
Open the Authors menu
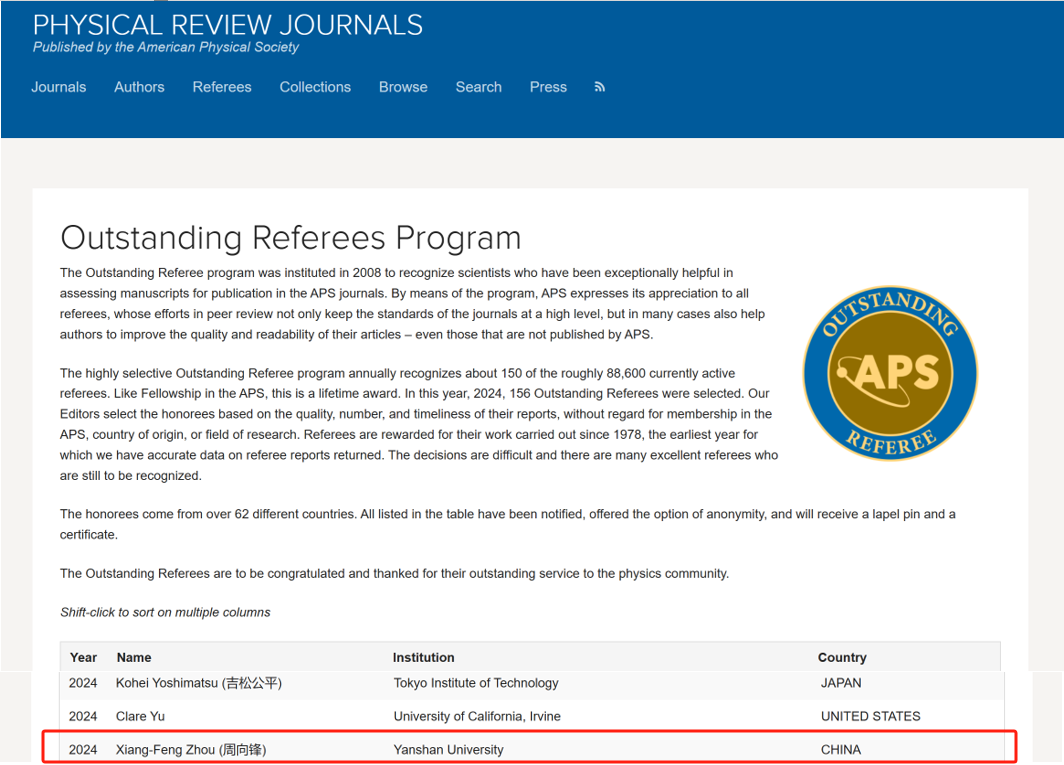tap(139, 87)
